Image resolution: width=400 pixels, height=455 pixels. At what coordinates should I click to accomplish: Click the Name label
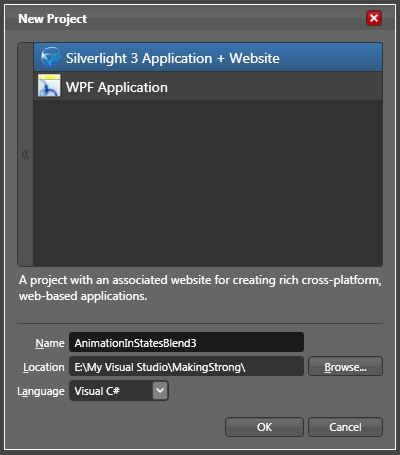[x=50, y=343]
